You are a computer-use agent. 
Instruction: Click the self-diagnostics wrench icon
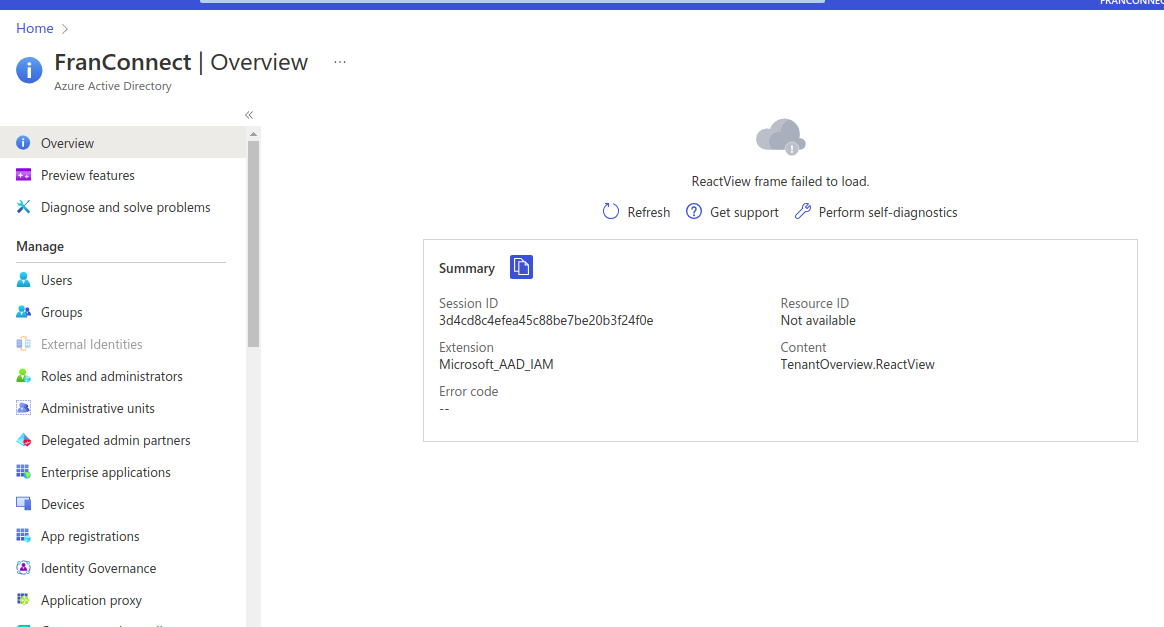pos(802,211)
